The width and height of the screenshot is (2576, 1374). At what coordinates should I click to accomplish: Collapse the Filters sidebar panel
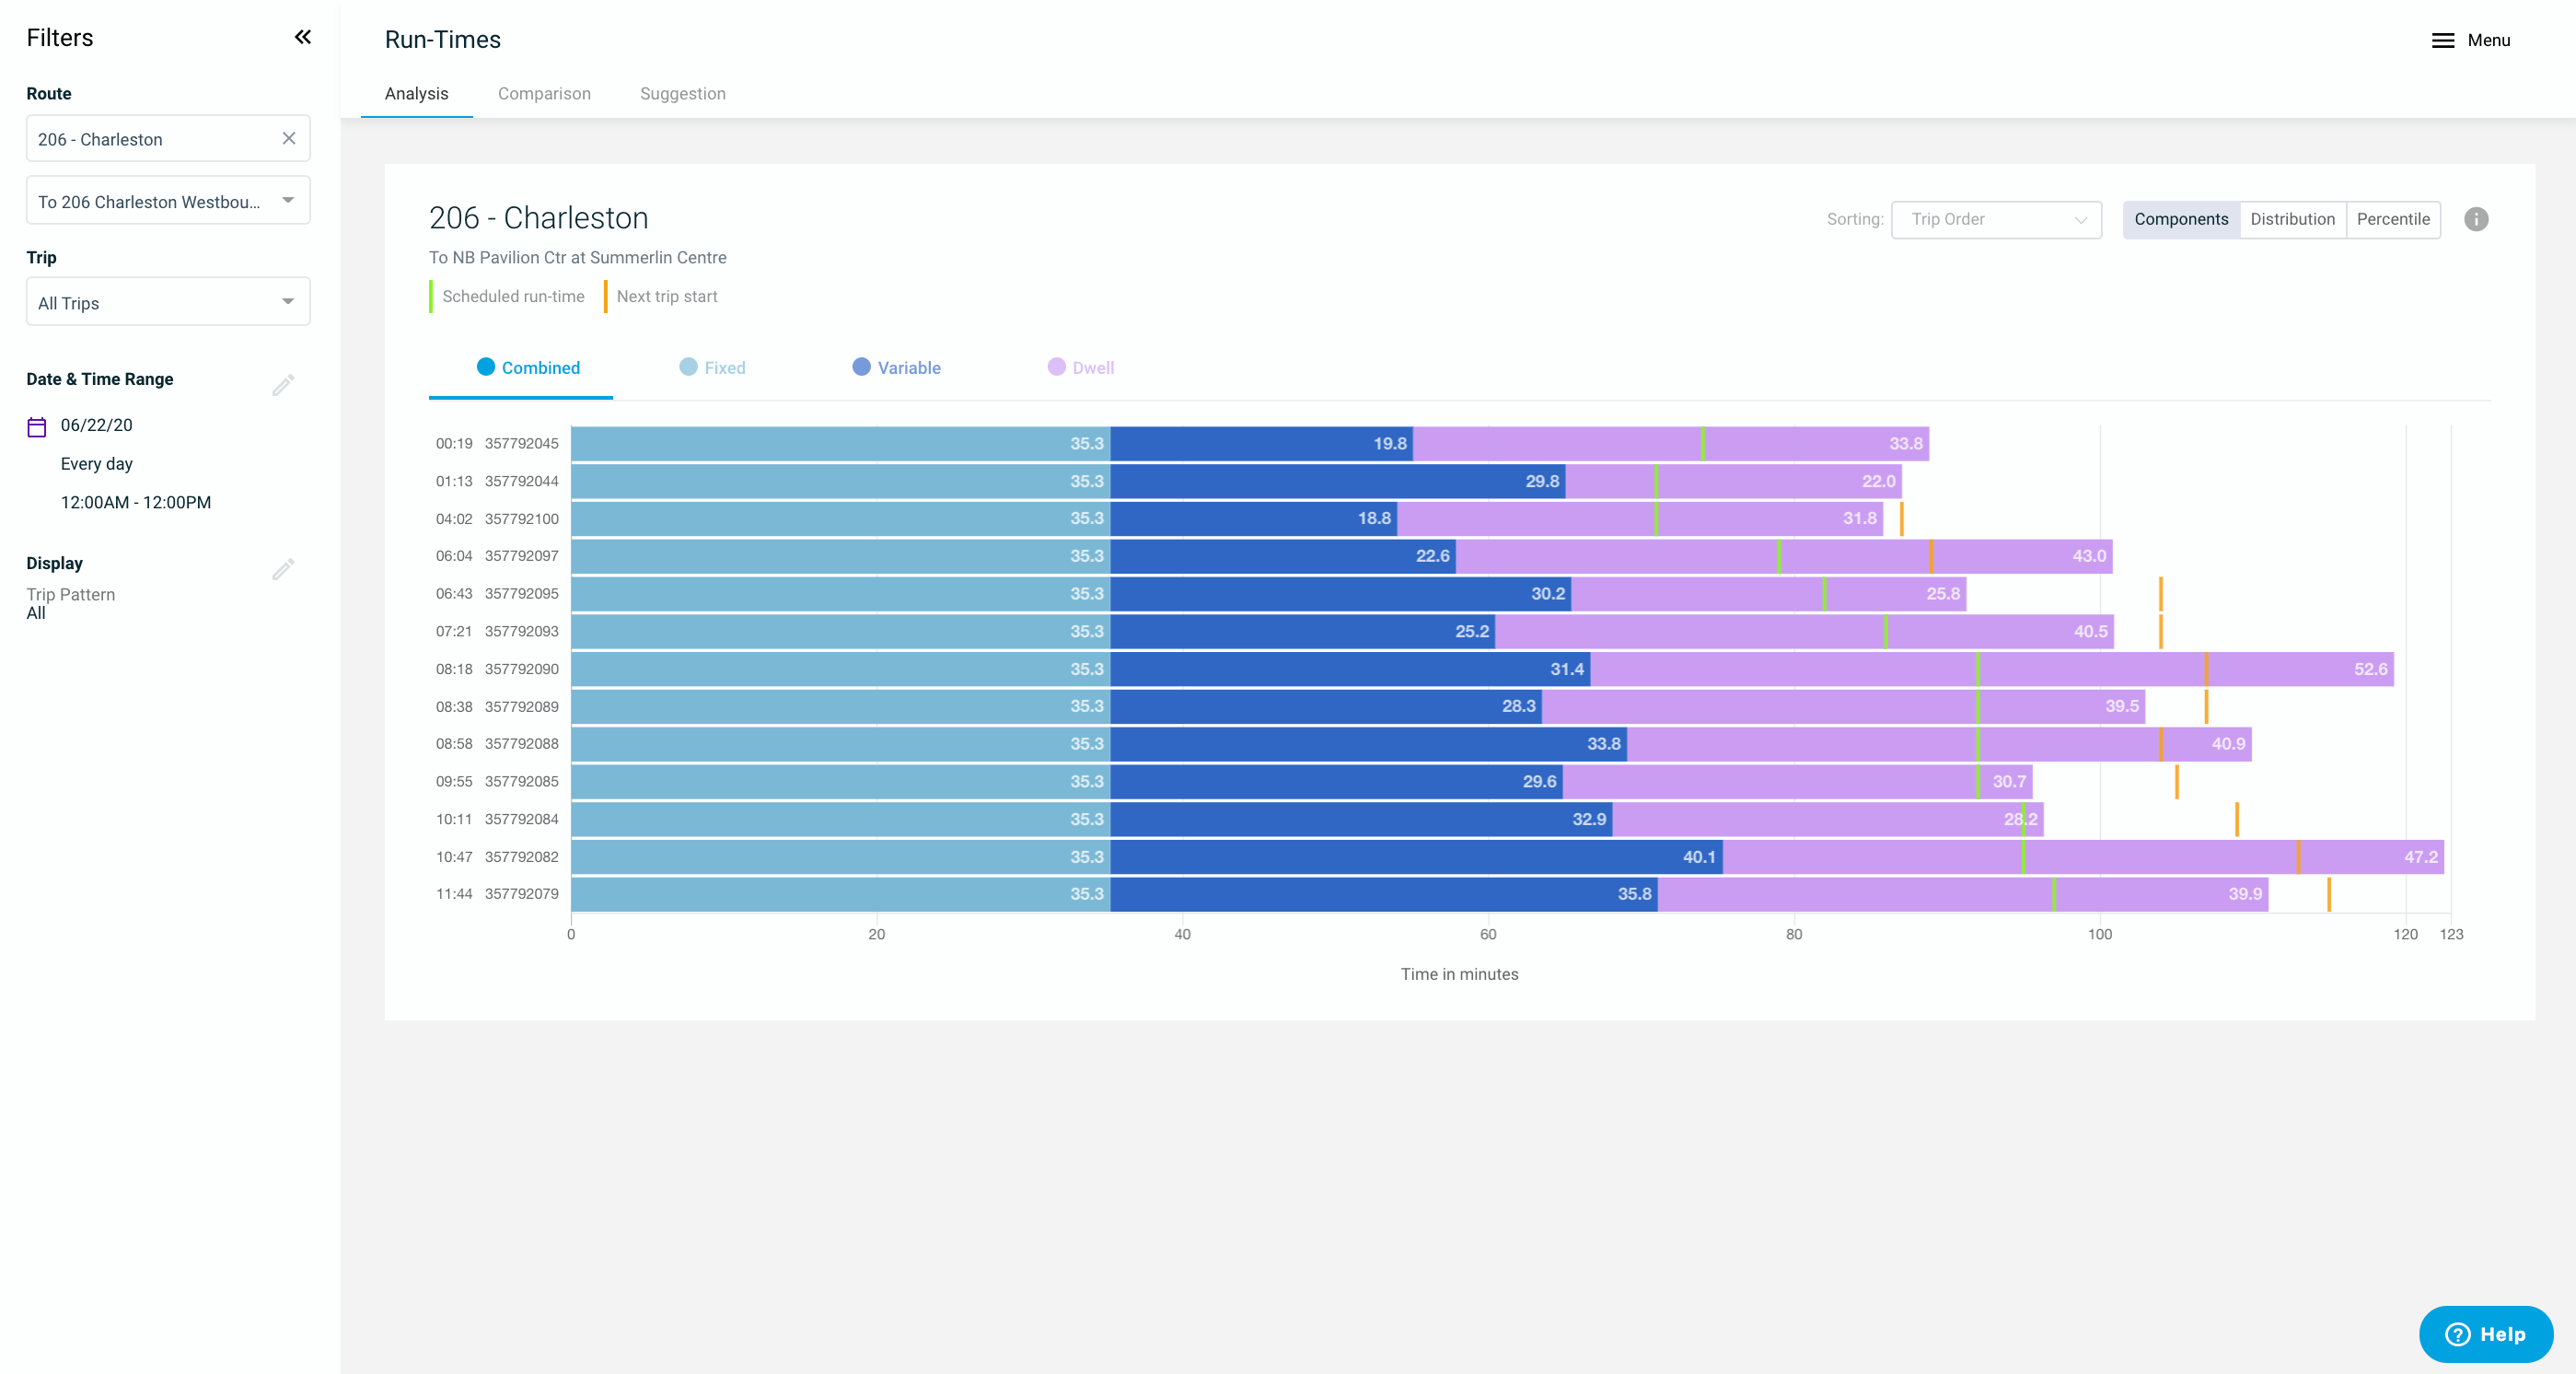[x=302, y=37]
